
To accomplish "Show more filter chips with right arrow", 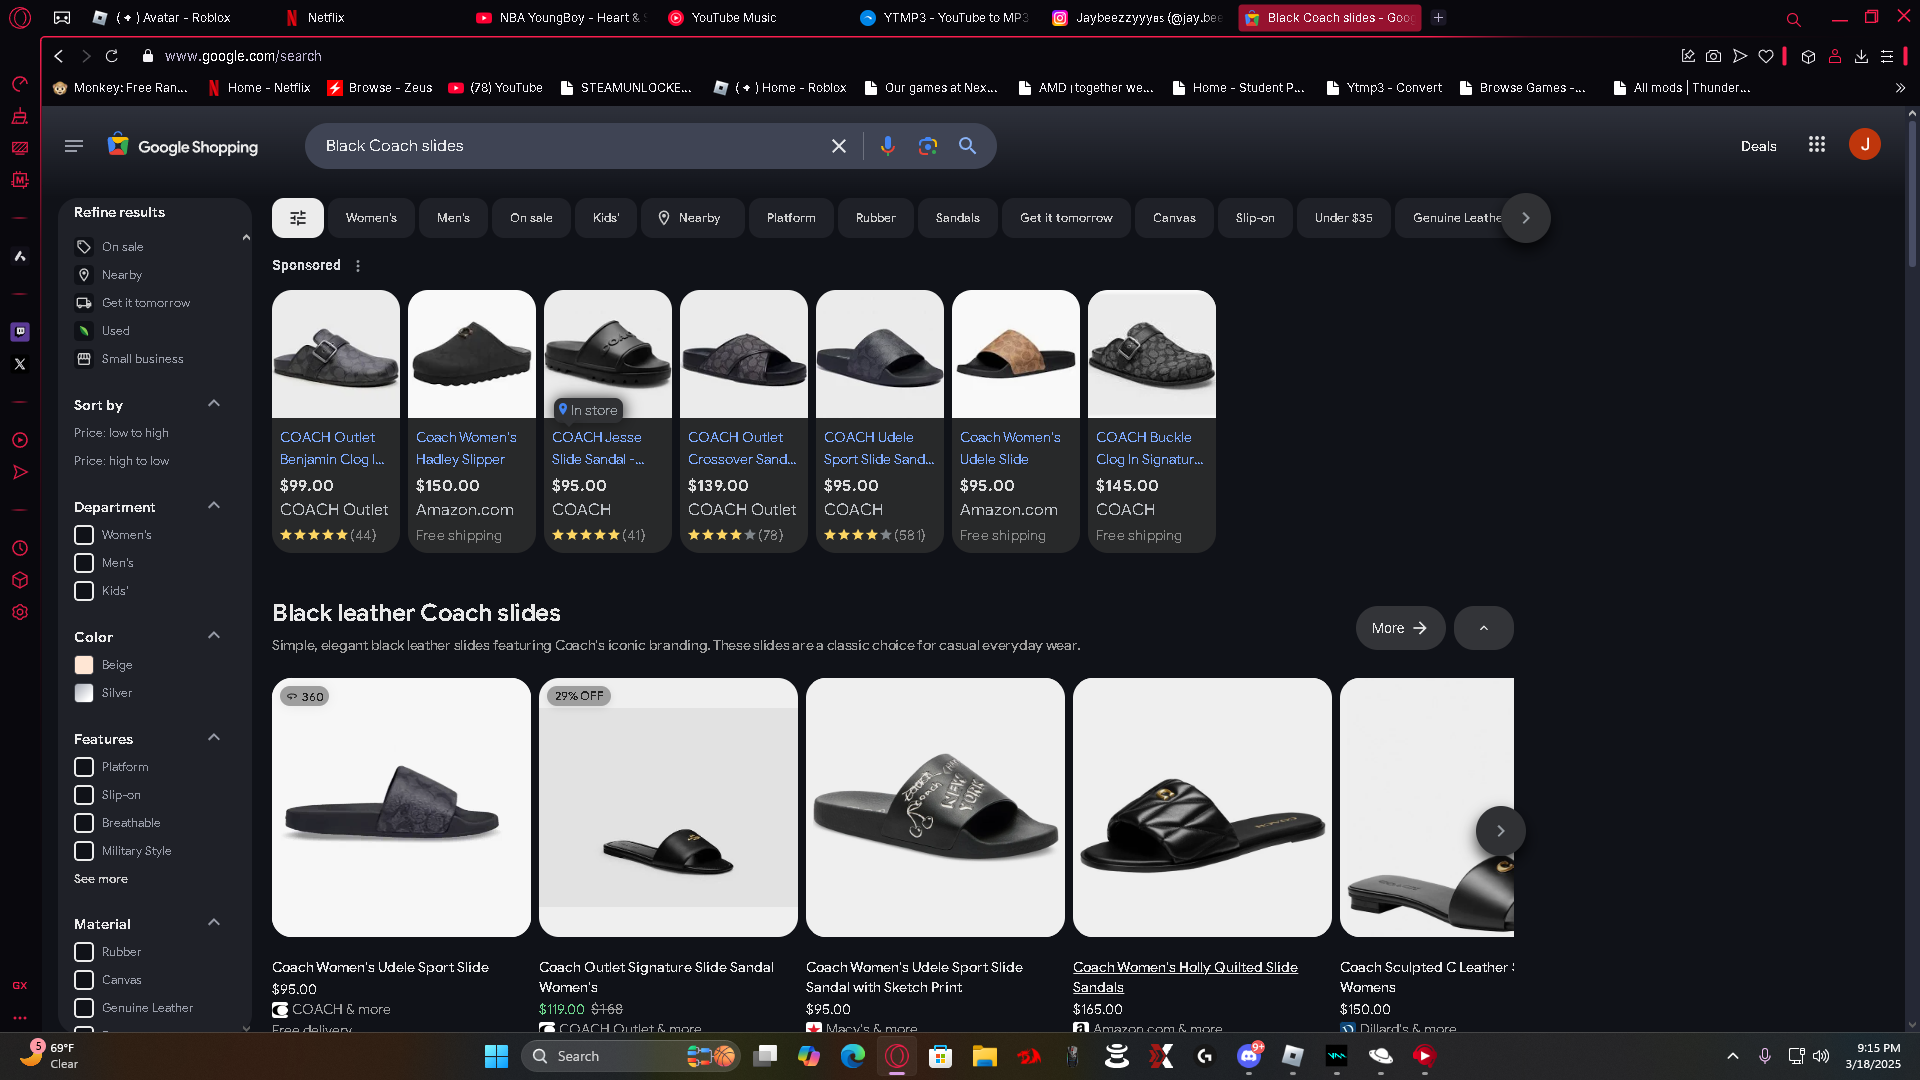I will 1525,218.
